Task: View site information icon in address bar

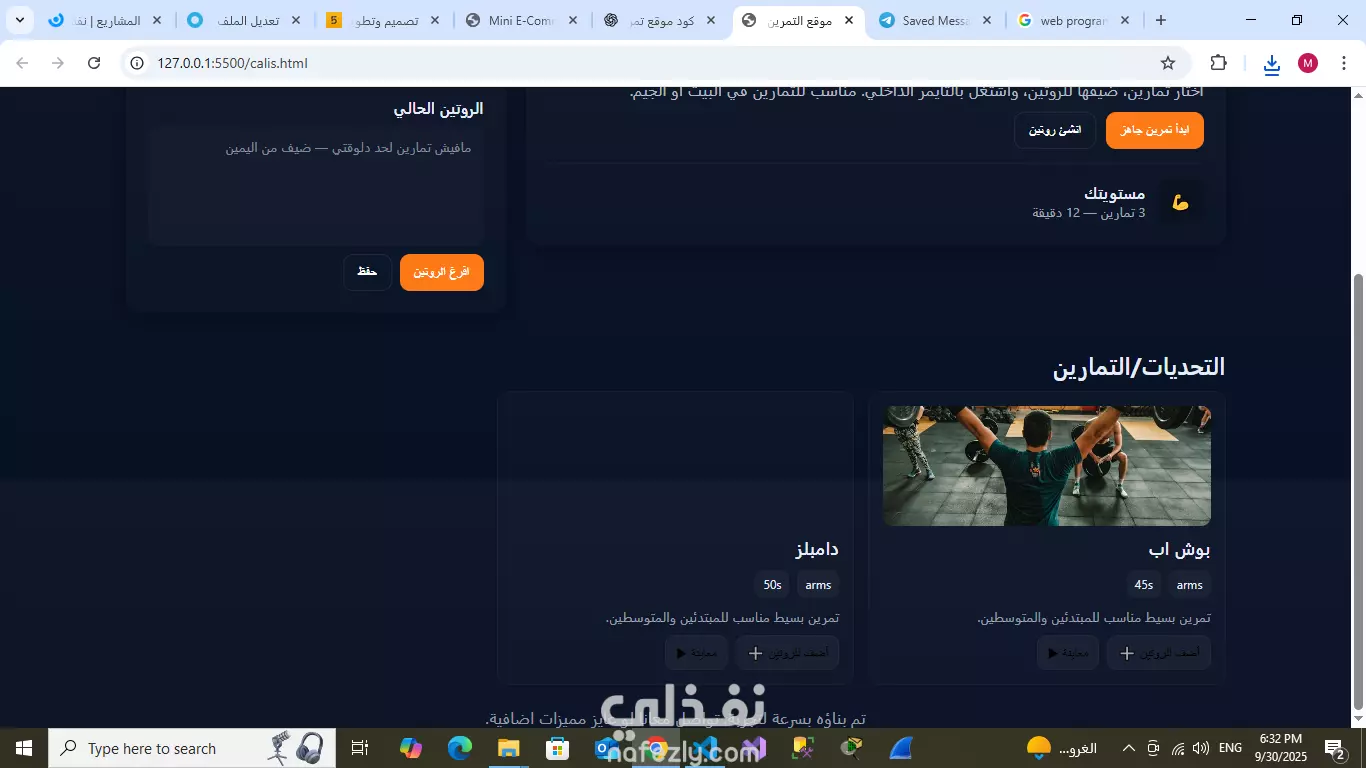Action: tap(138, 63)
